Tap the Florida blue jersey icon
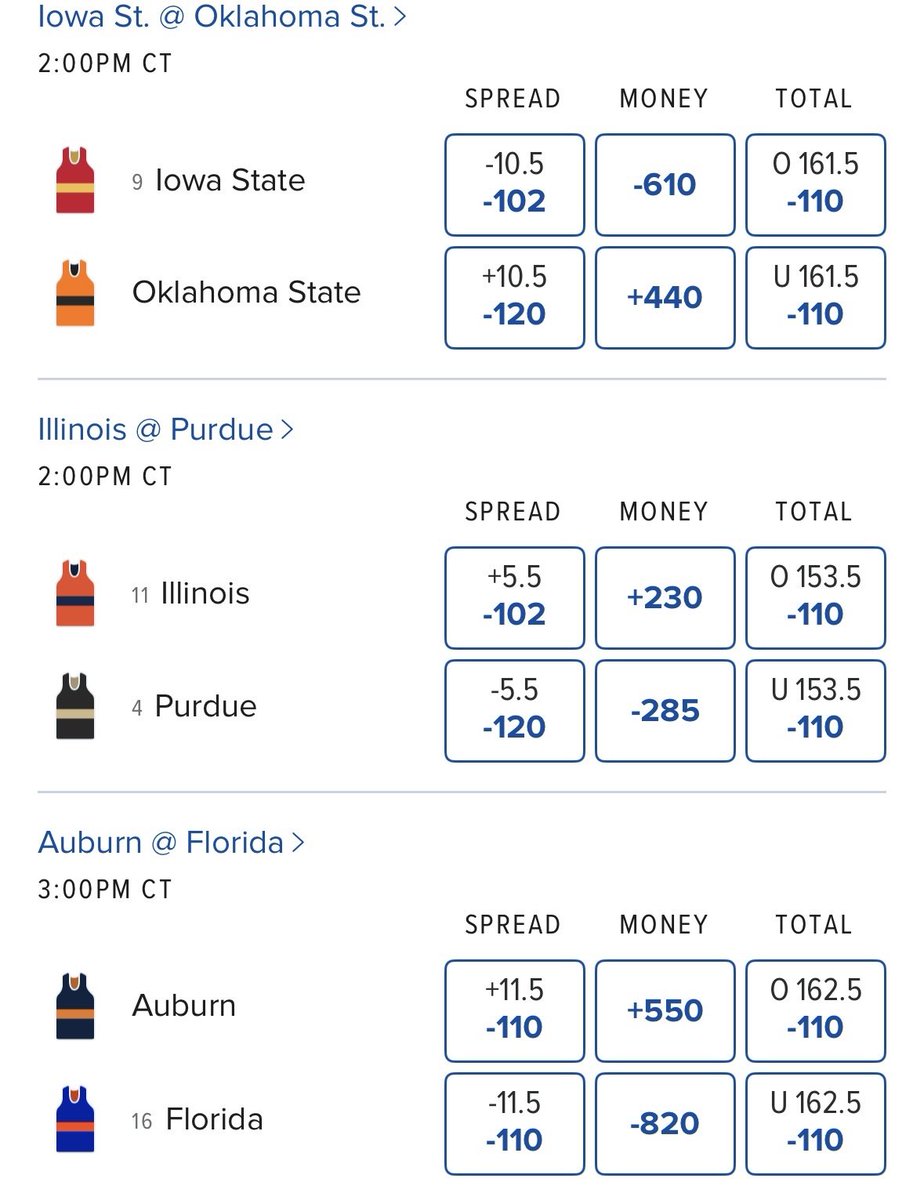Viewport: 924px width, 1200px height. pyautogui.click(x=75, y=1119)
